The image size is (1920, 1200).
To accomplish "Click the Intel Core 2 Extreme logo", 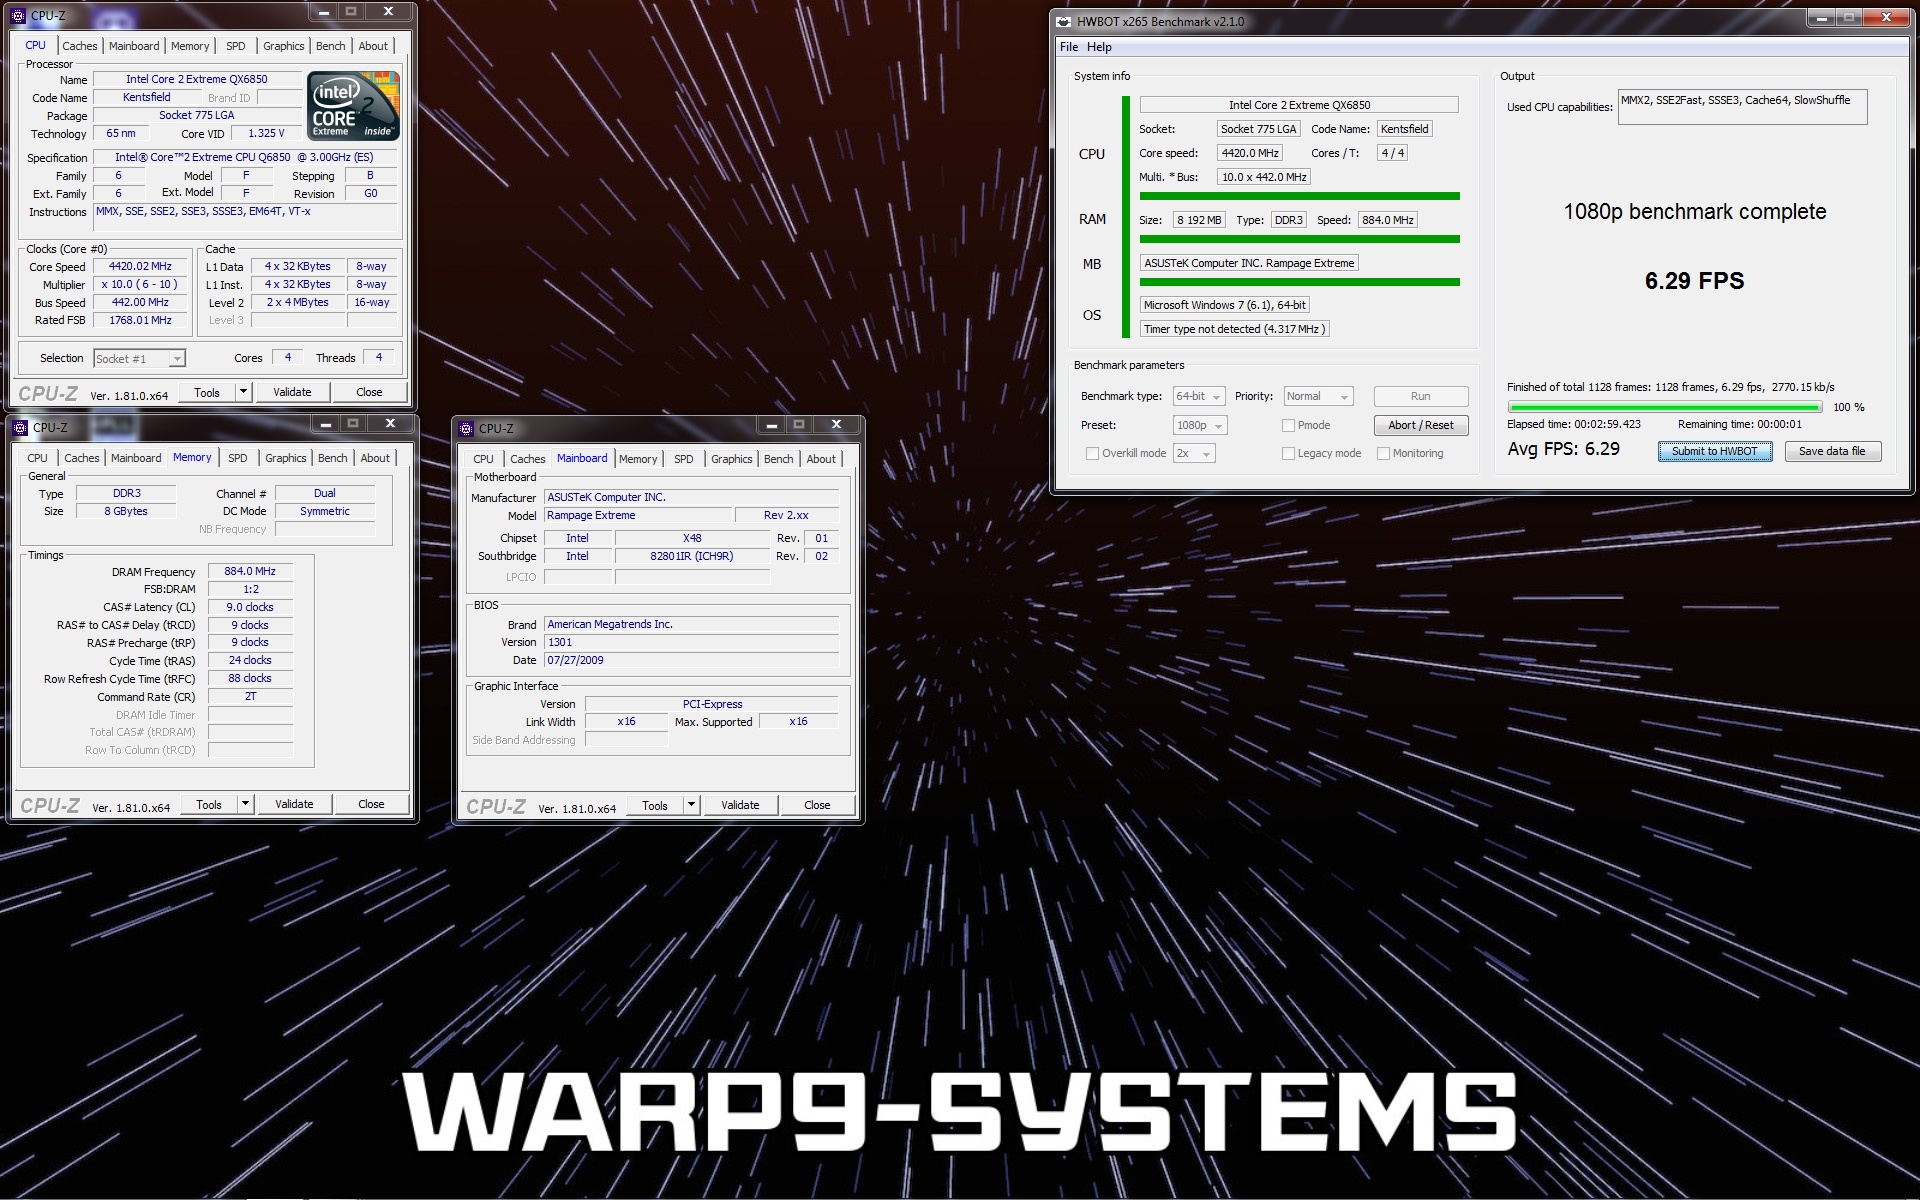I will click(353, 105).
